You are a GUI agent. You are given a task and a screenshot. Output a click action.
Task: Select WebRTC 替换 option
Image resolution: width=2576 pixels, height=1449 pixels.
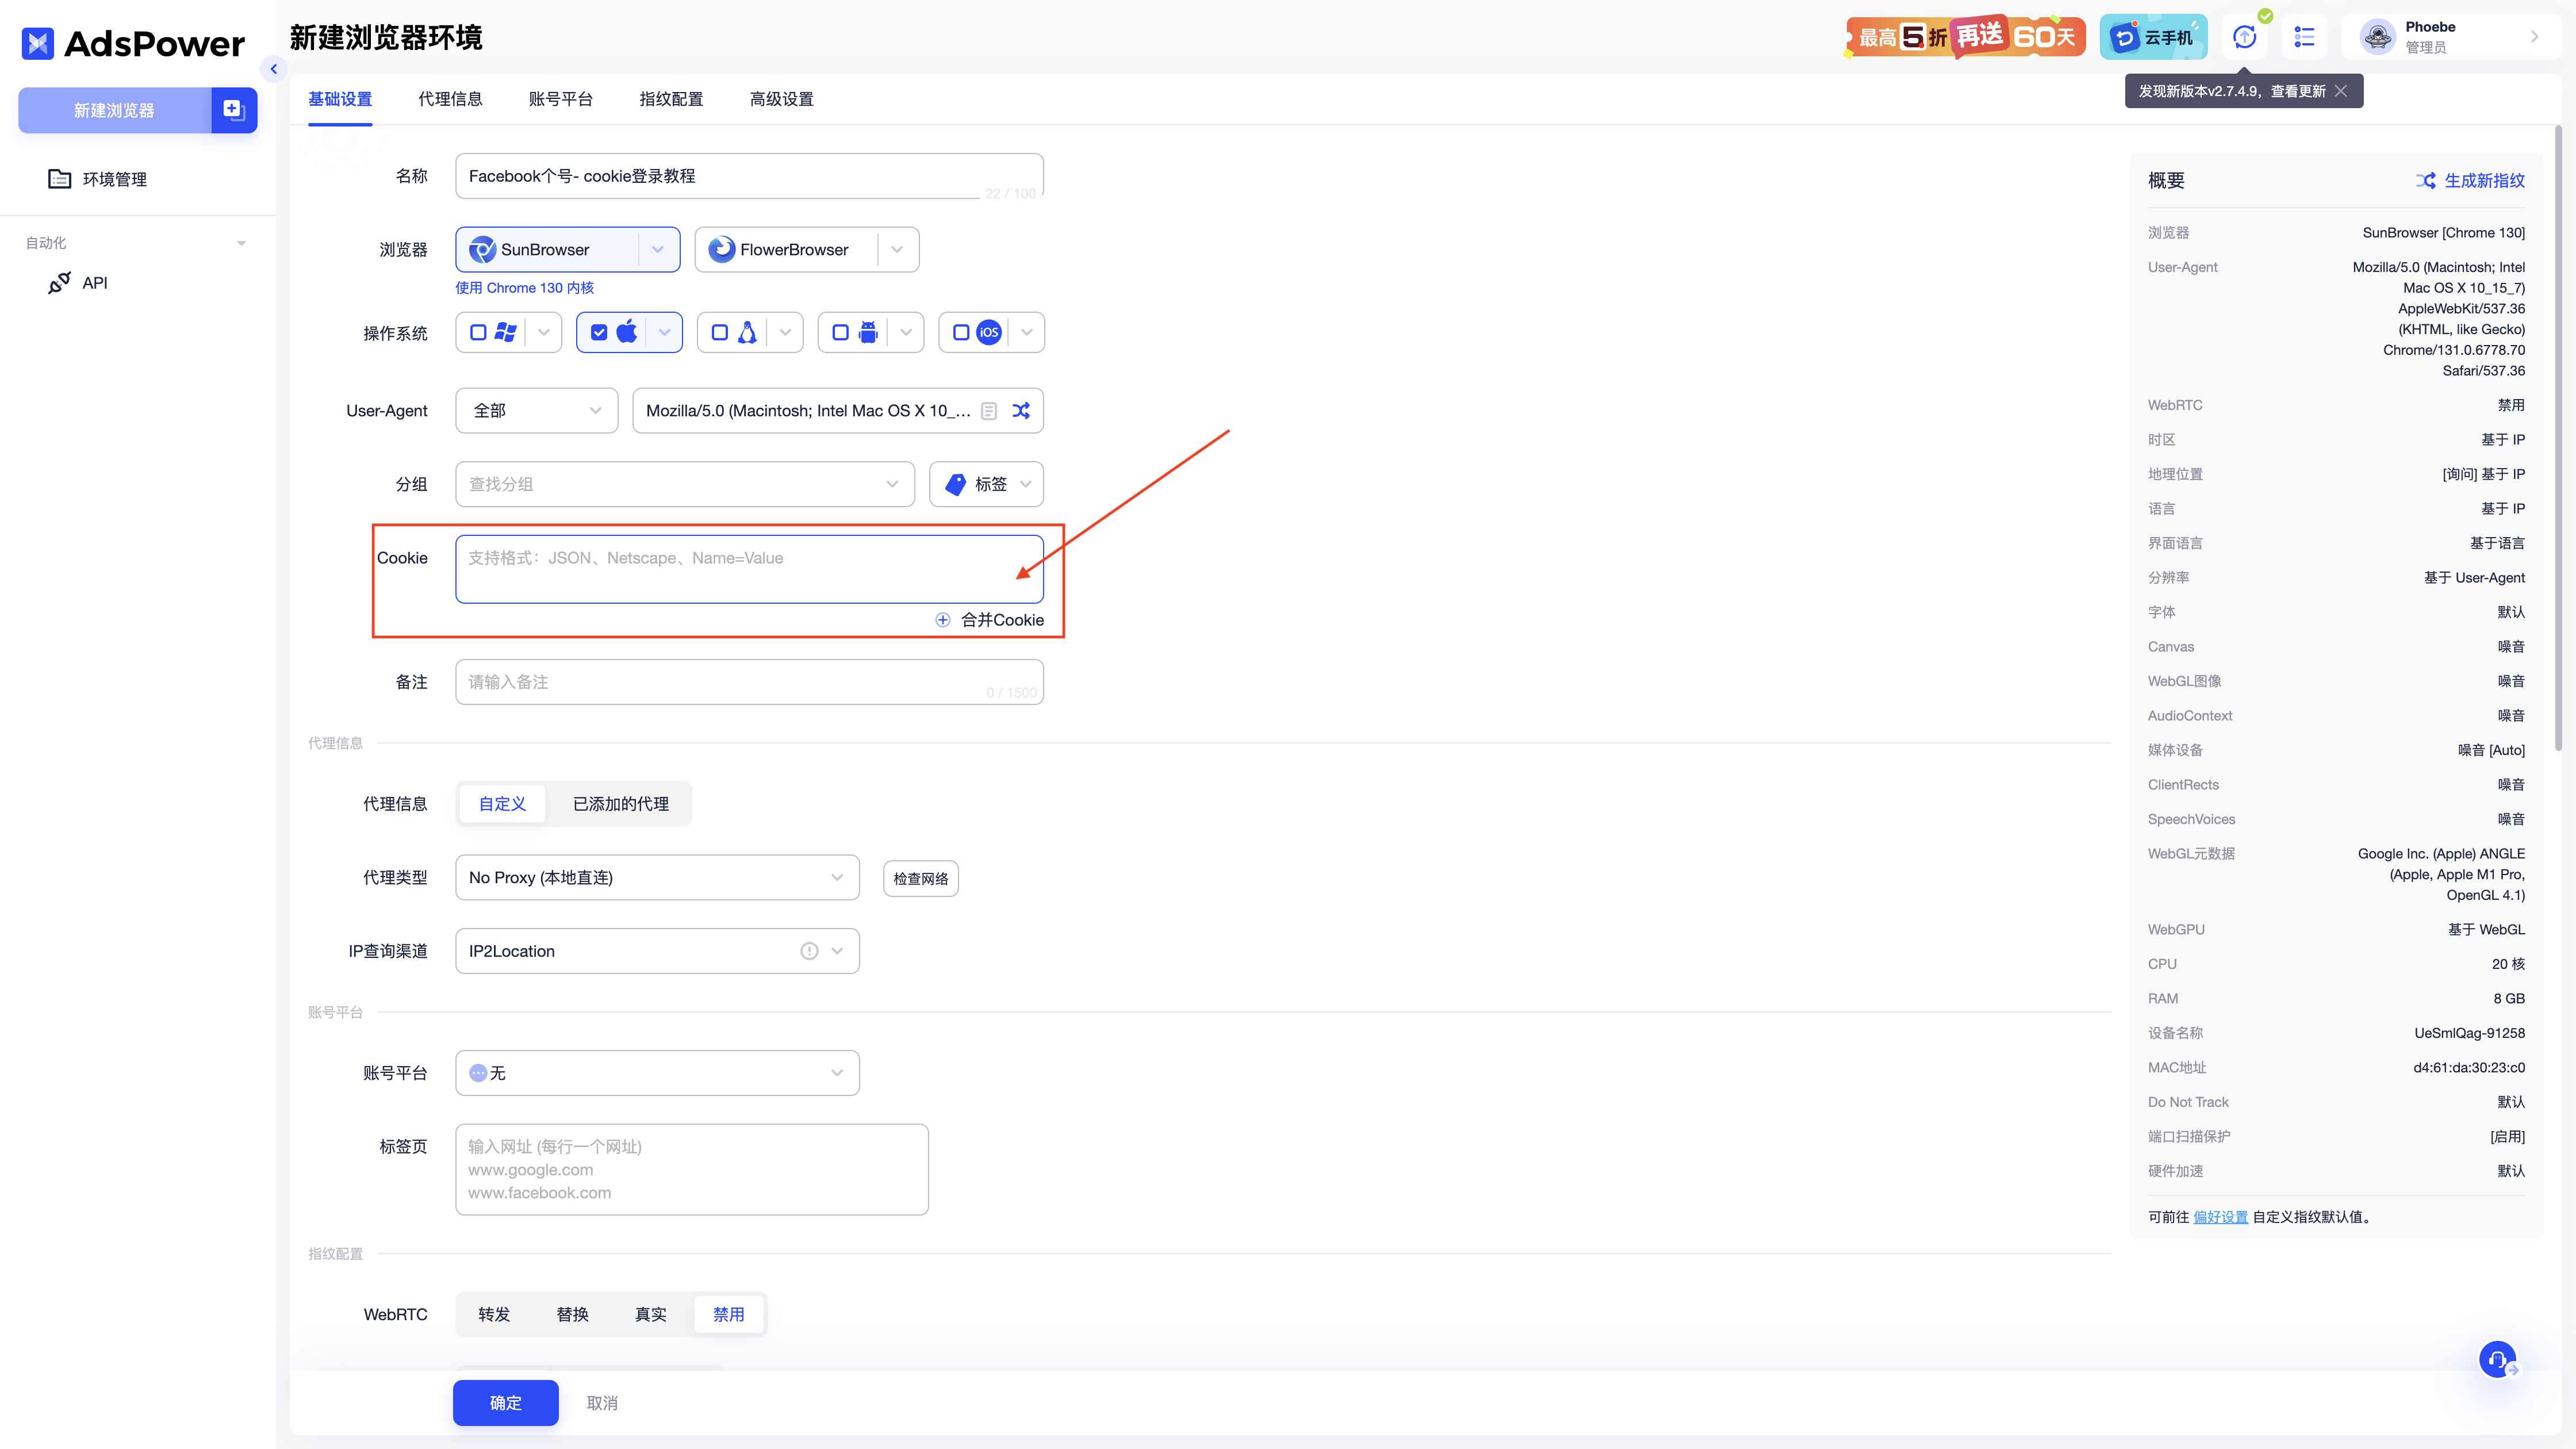pyautogui.click(x=572, y=1315)
